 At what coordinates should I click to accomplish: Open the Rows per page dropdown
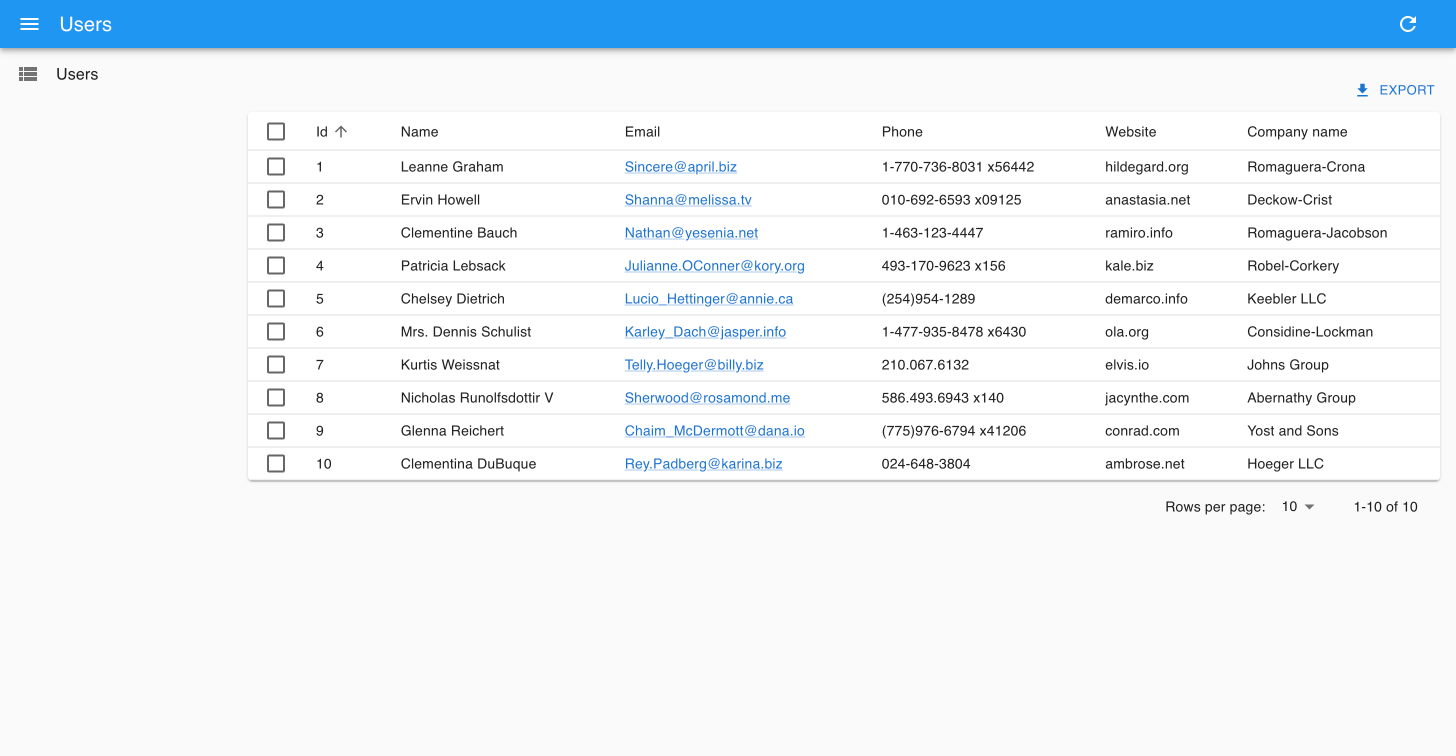(x=1297, y=507)
